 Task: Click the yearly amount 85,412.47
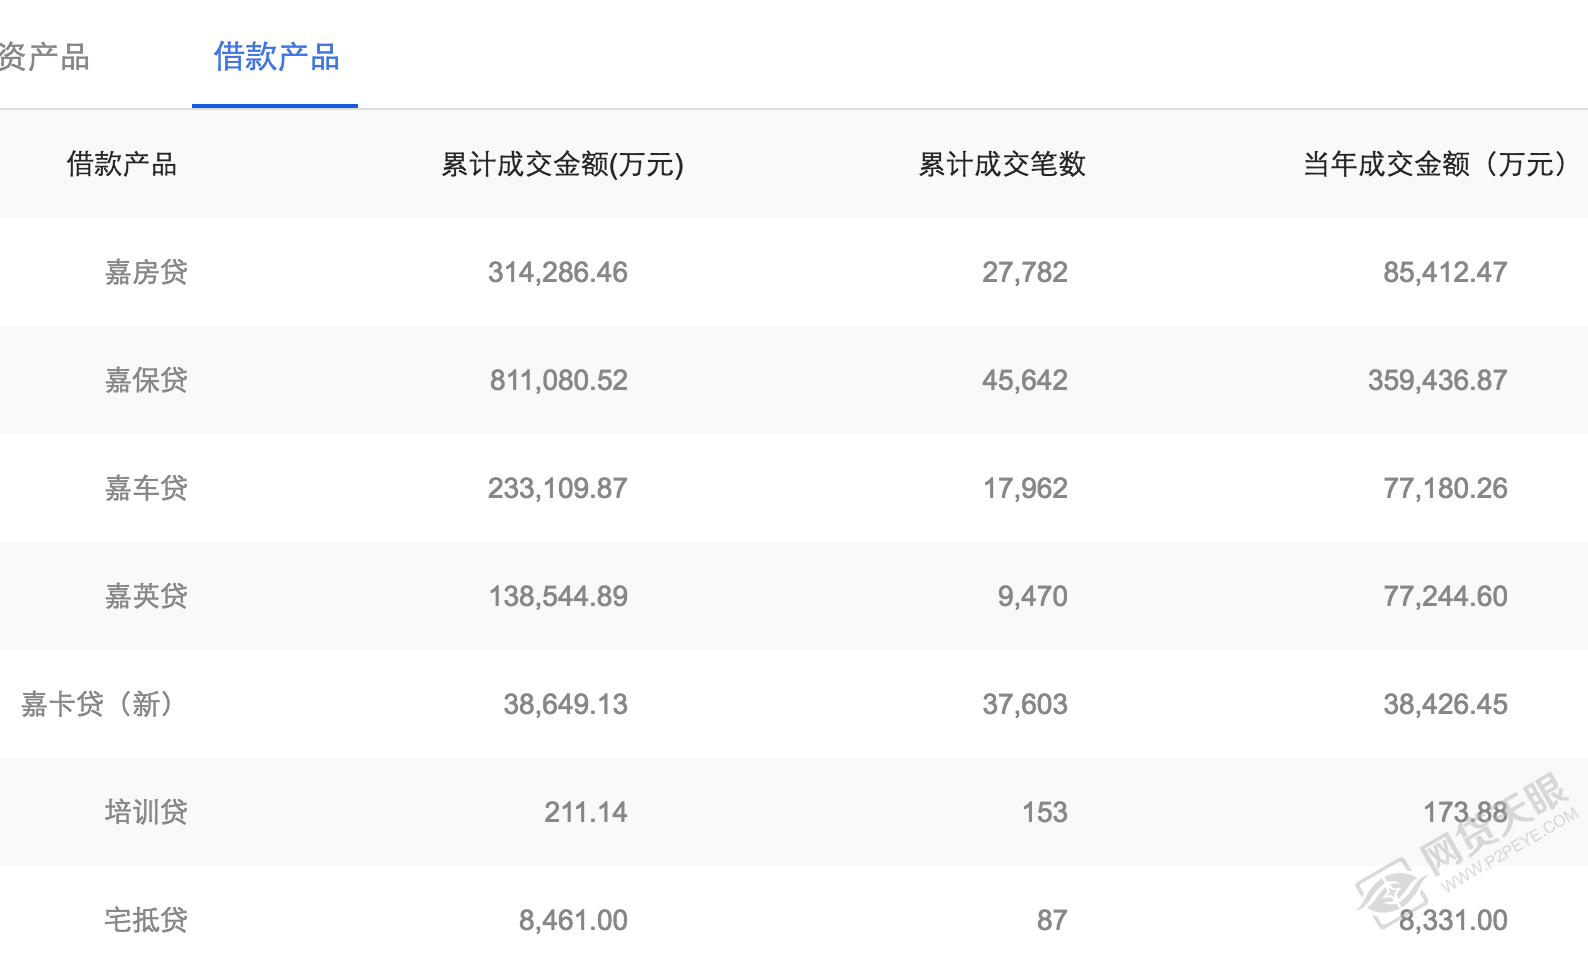(1445, 272)
